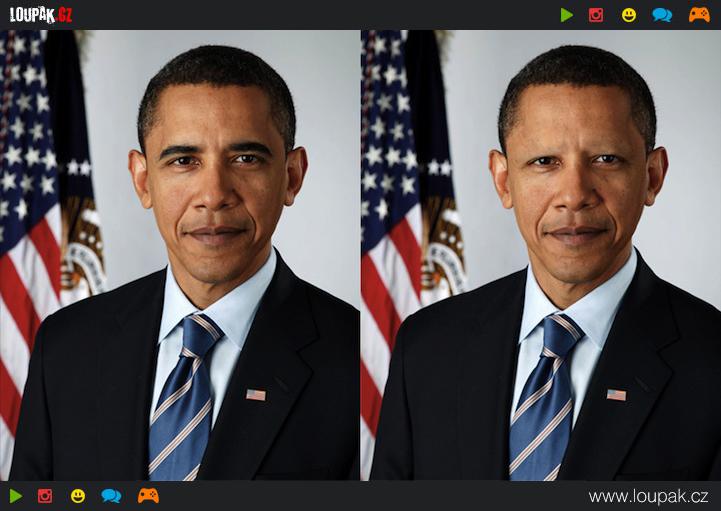Click the yellow smiley icon in bottom bar
The width and height of the screenshot is (721, 511).
[78, 496]
